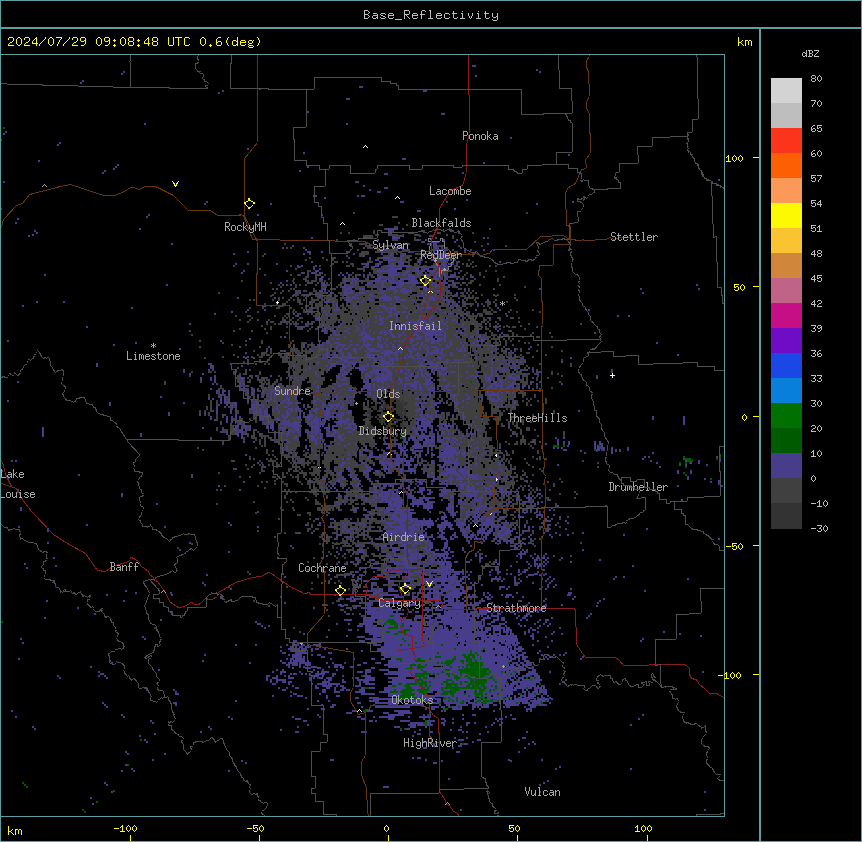The image size is (862, 842).
Task: Click the Louise label at left edge
Action: point(18,494)
